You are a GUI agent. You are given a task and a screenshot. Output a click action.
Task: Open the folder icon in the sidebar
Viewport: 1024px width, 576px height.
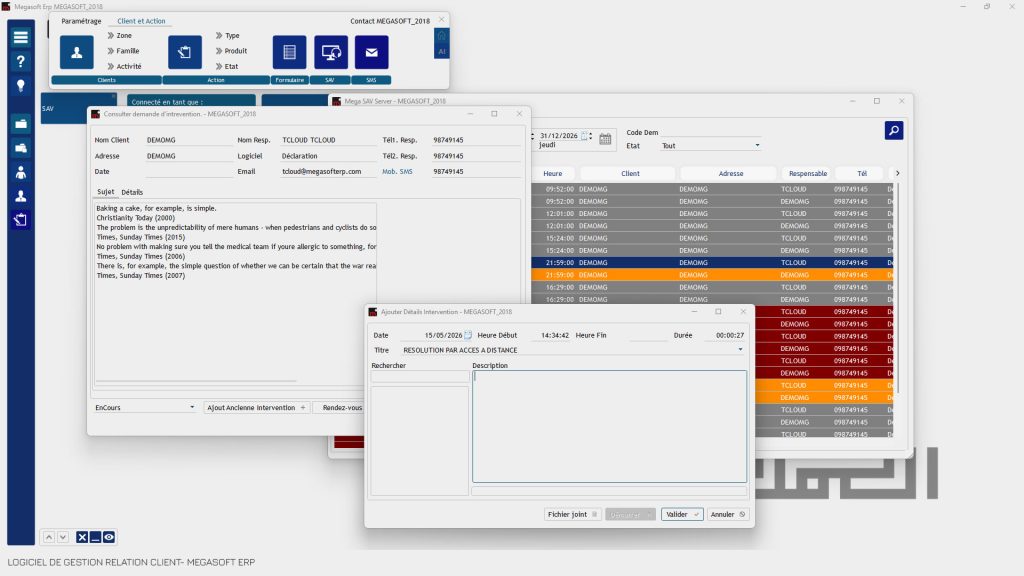21,124
